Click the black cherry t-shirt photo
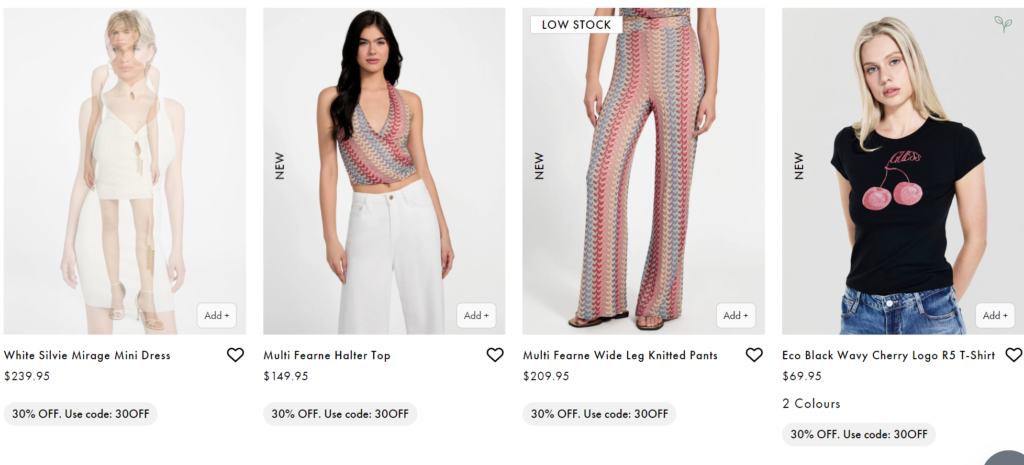This screenshot has width=1024, height=465. click(903, 170)
